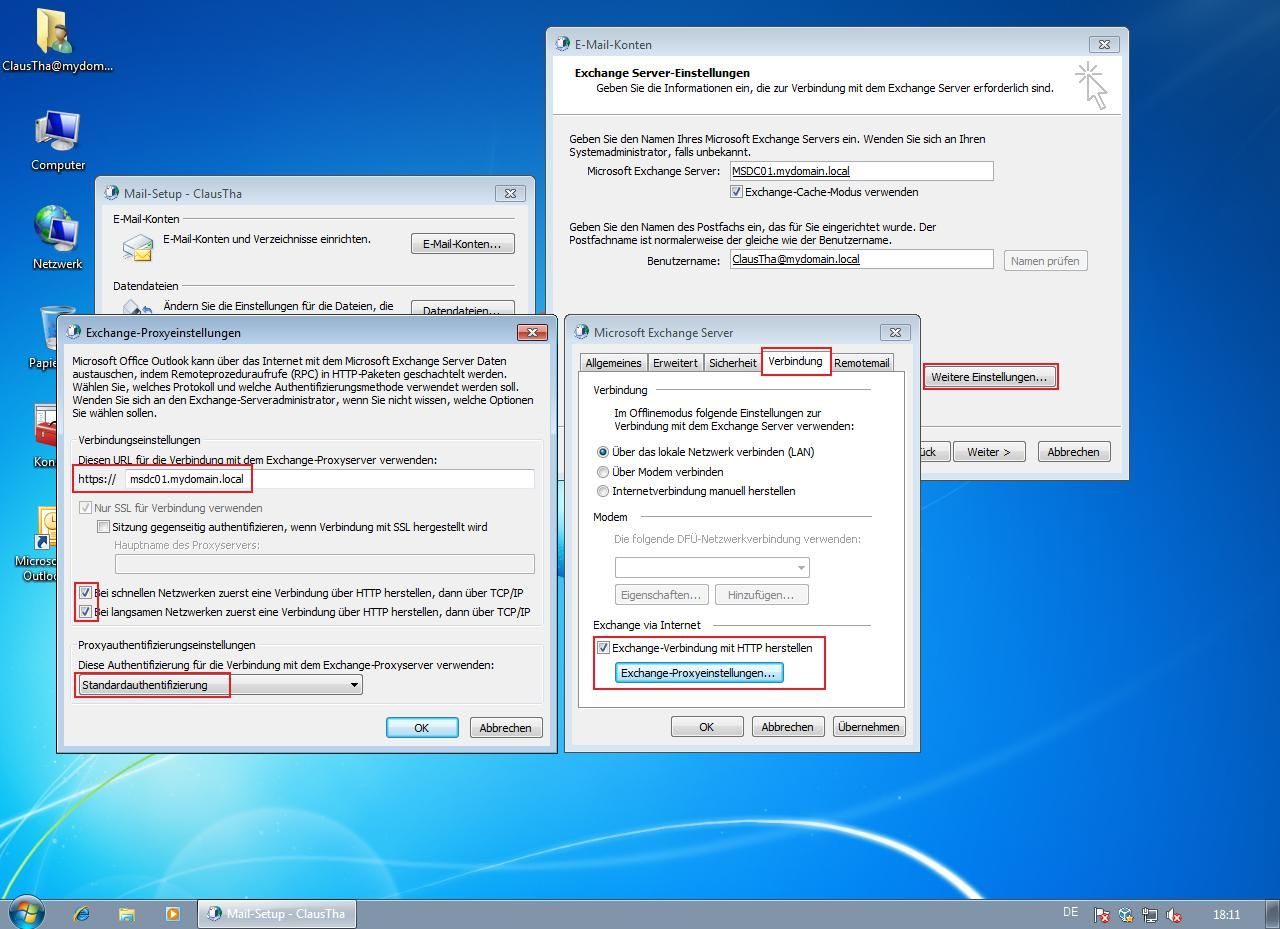Click the Windows Start orb

(27, 912)
